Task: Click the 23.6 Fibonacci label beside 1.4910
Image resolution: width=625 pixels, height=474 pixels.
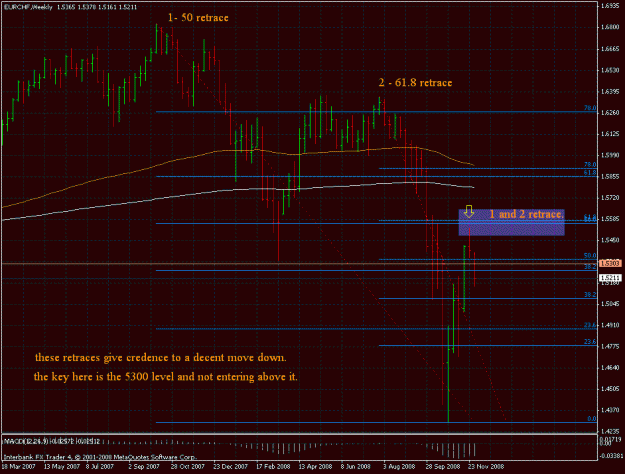Action: pos(590,325)
